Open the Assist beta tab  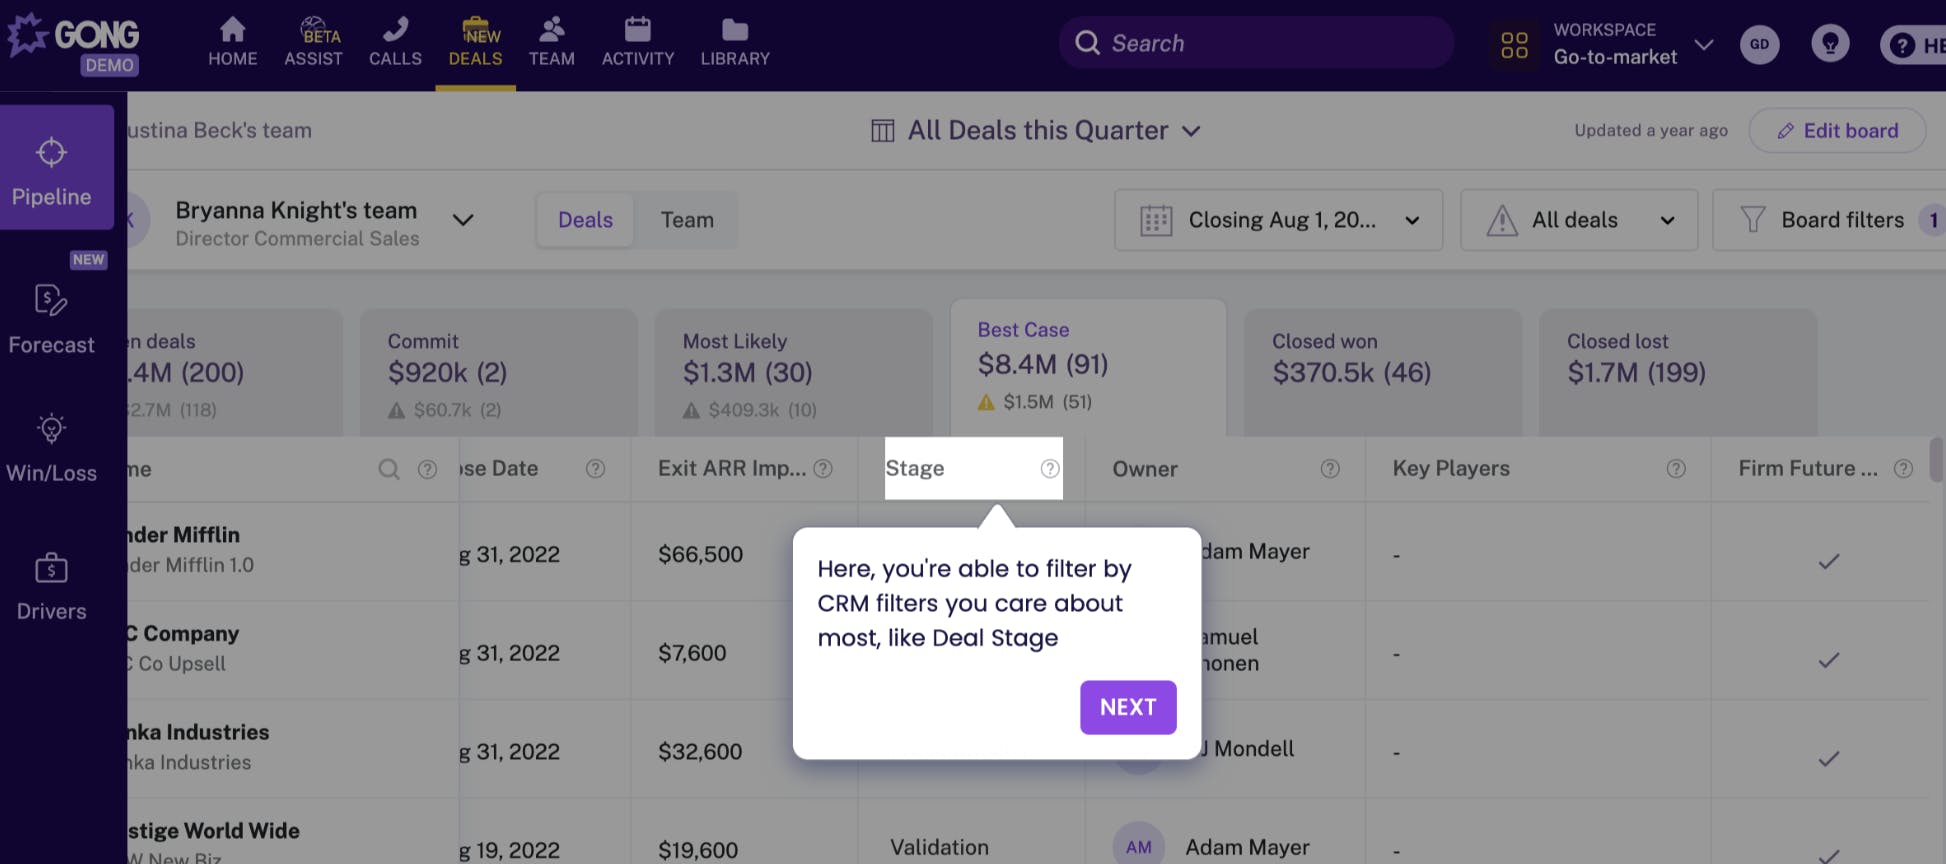[x=313, y=43]
